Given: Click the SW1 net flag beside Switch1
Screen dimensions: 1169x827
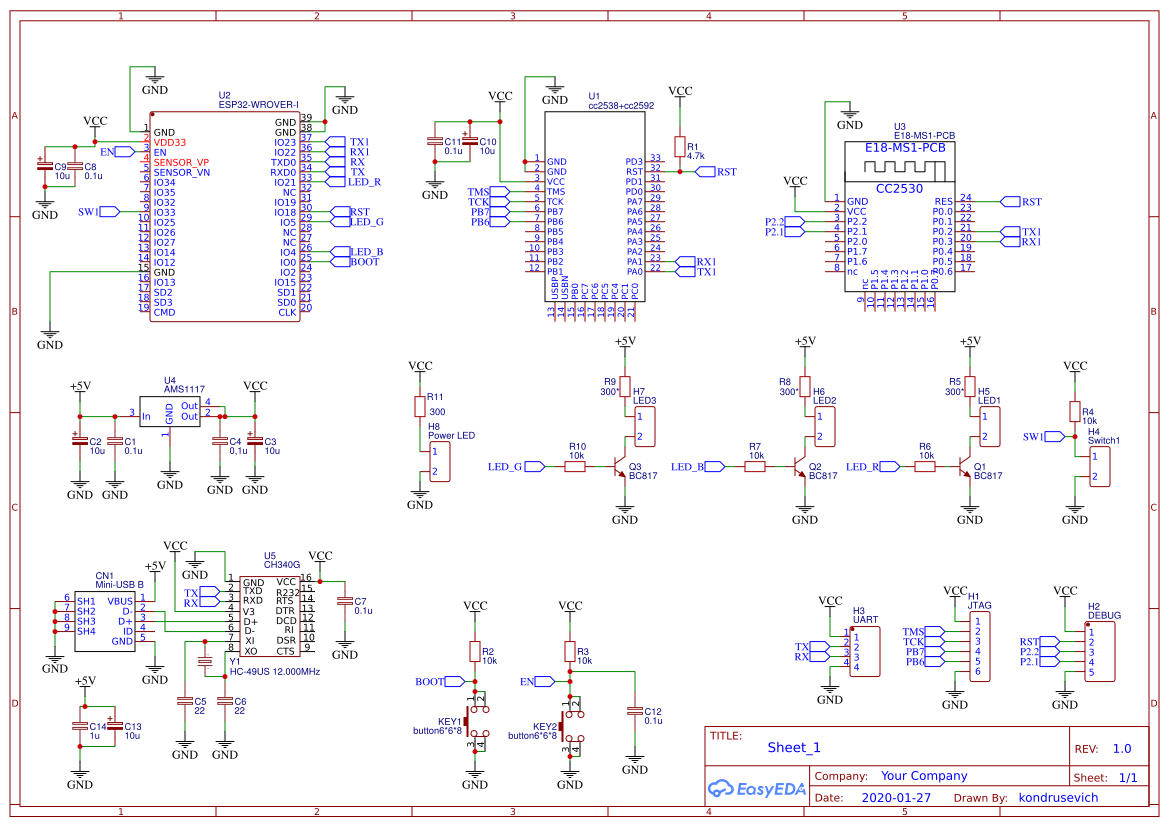Looking at the screenshot, I should (1054, 437).
